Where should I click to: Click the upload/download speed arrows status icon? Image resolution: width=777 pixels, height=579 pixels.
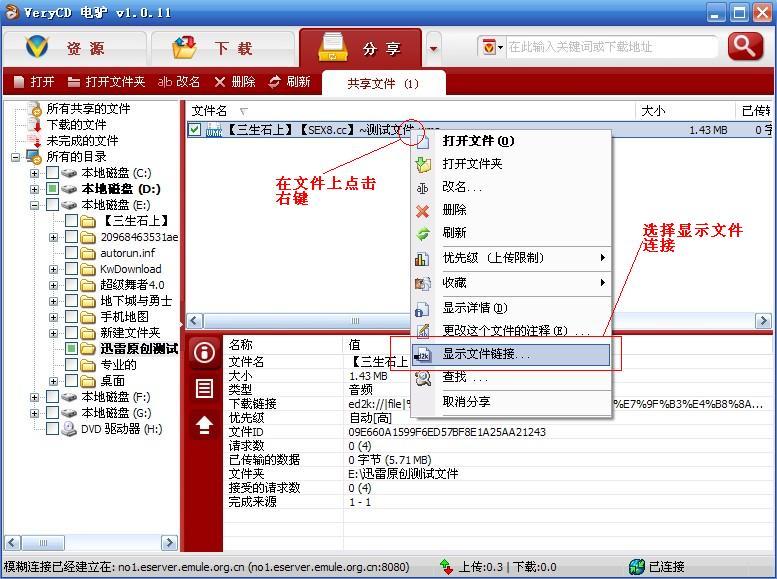446,567
